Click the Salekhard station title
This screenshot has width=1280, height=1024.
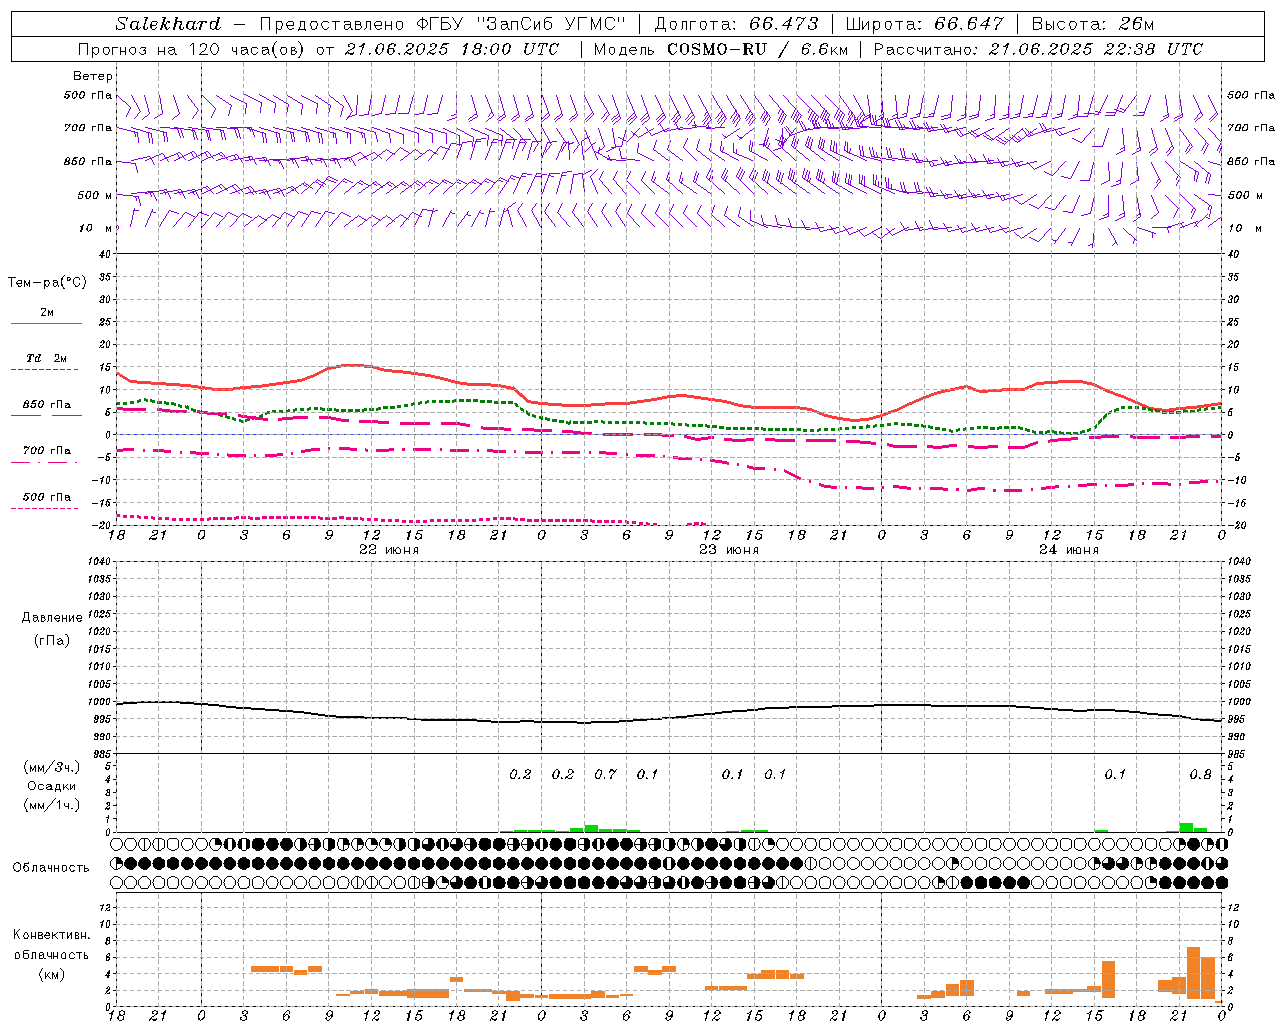pos(168,24)
